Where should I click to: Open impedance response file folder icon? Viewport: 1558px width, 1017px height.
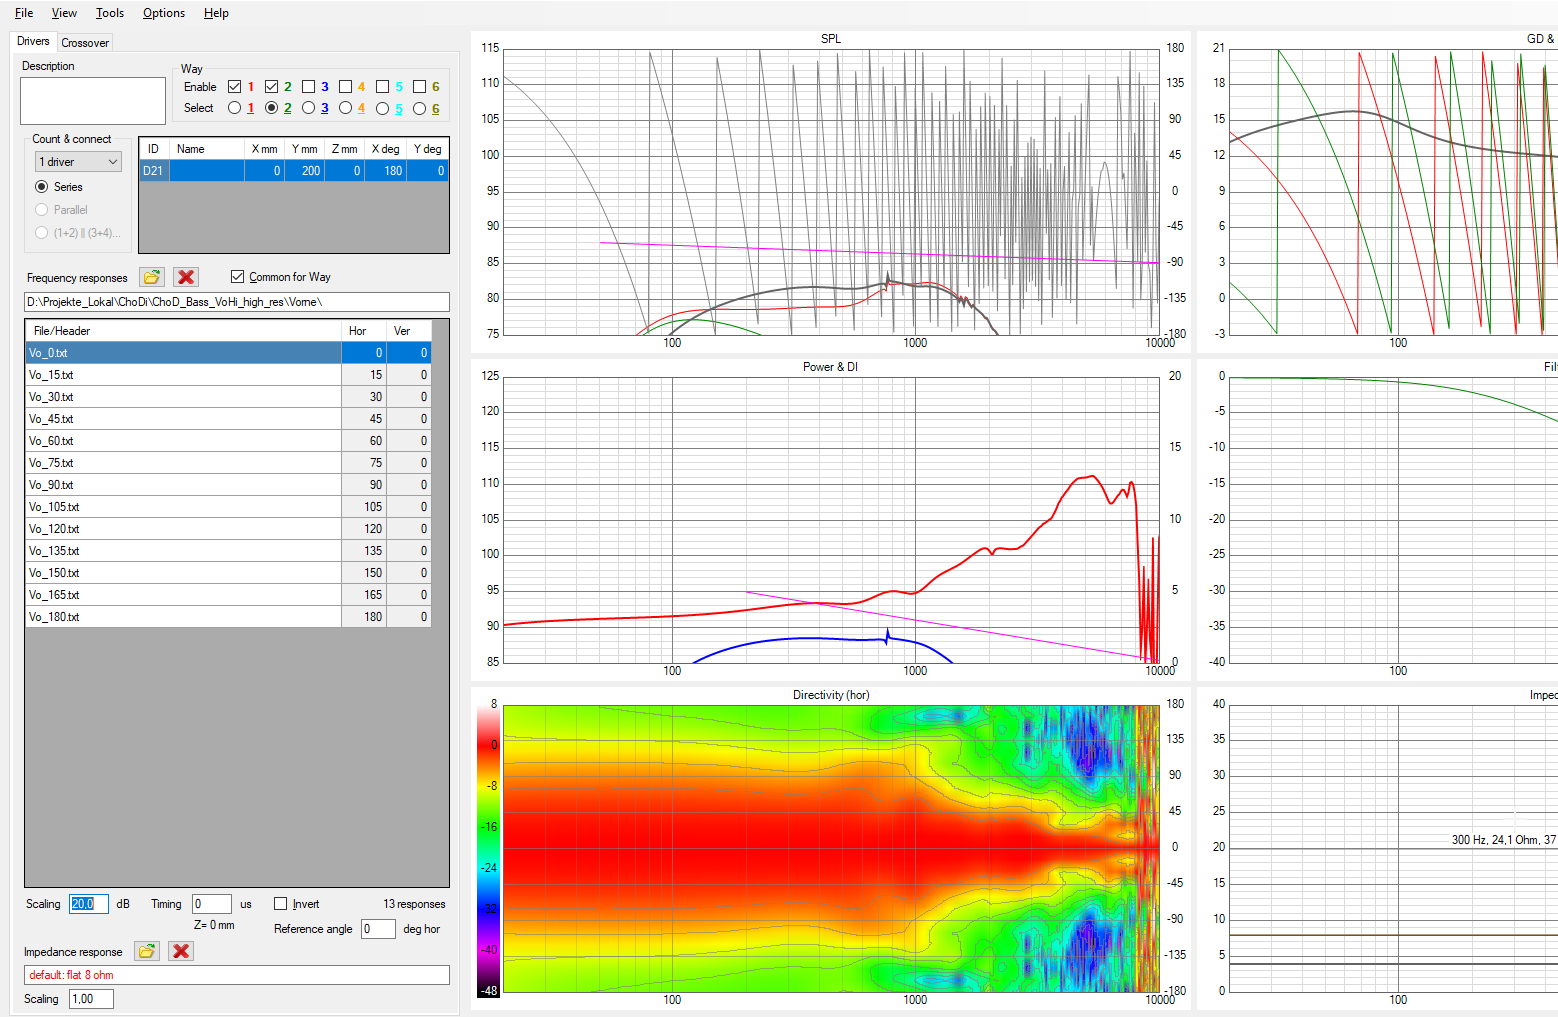click(147, 951)
